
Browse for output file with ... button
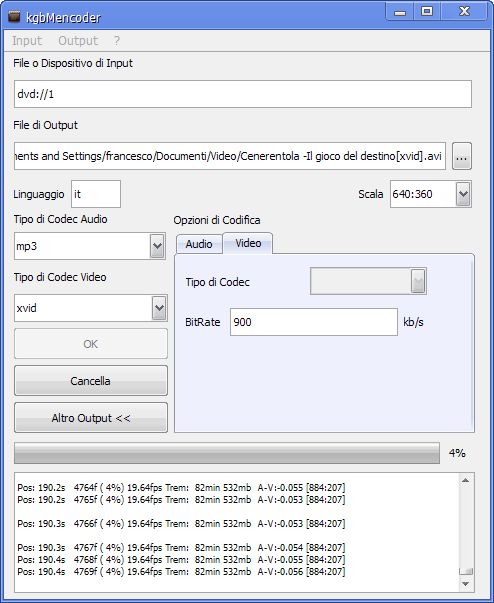[461, 157]
